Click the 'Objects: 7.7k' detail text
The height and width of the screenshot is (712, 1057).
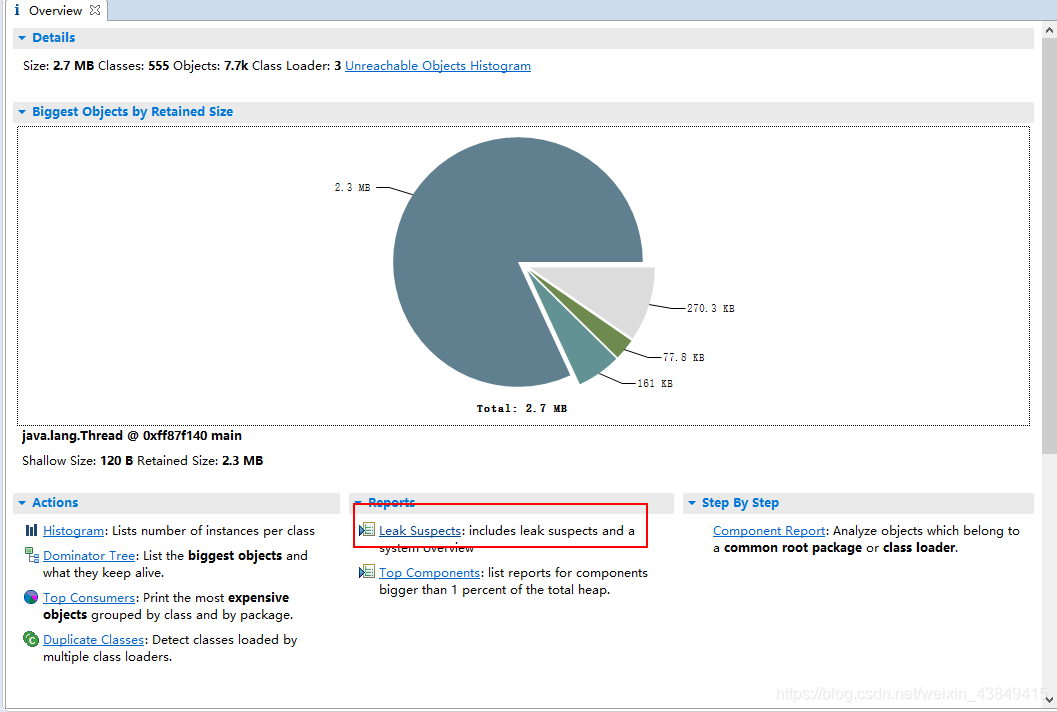(x=211, y=65)
